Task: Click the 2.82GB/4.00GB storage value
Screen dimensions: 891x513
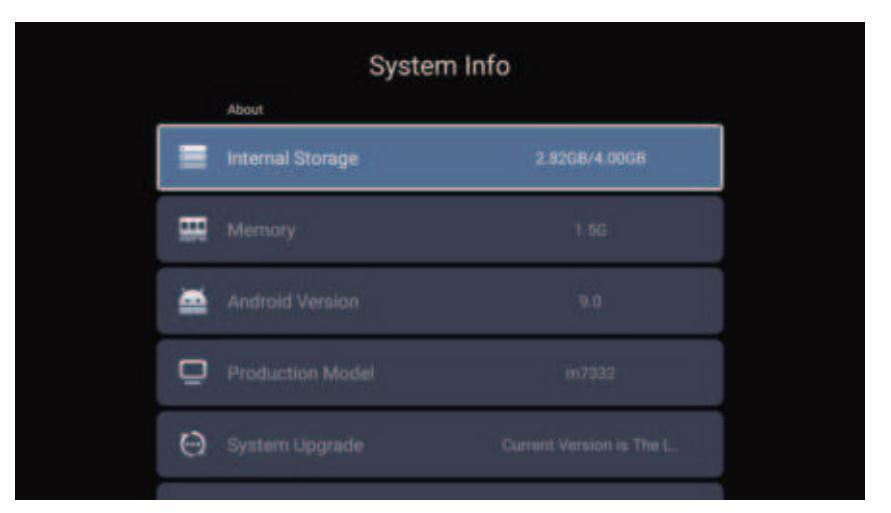Action: pyautogui.click(x=594, y=158)
